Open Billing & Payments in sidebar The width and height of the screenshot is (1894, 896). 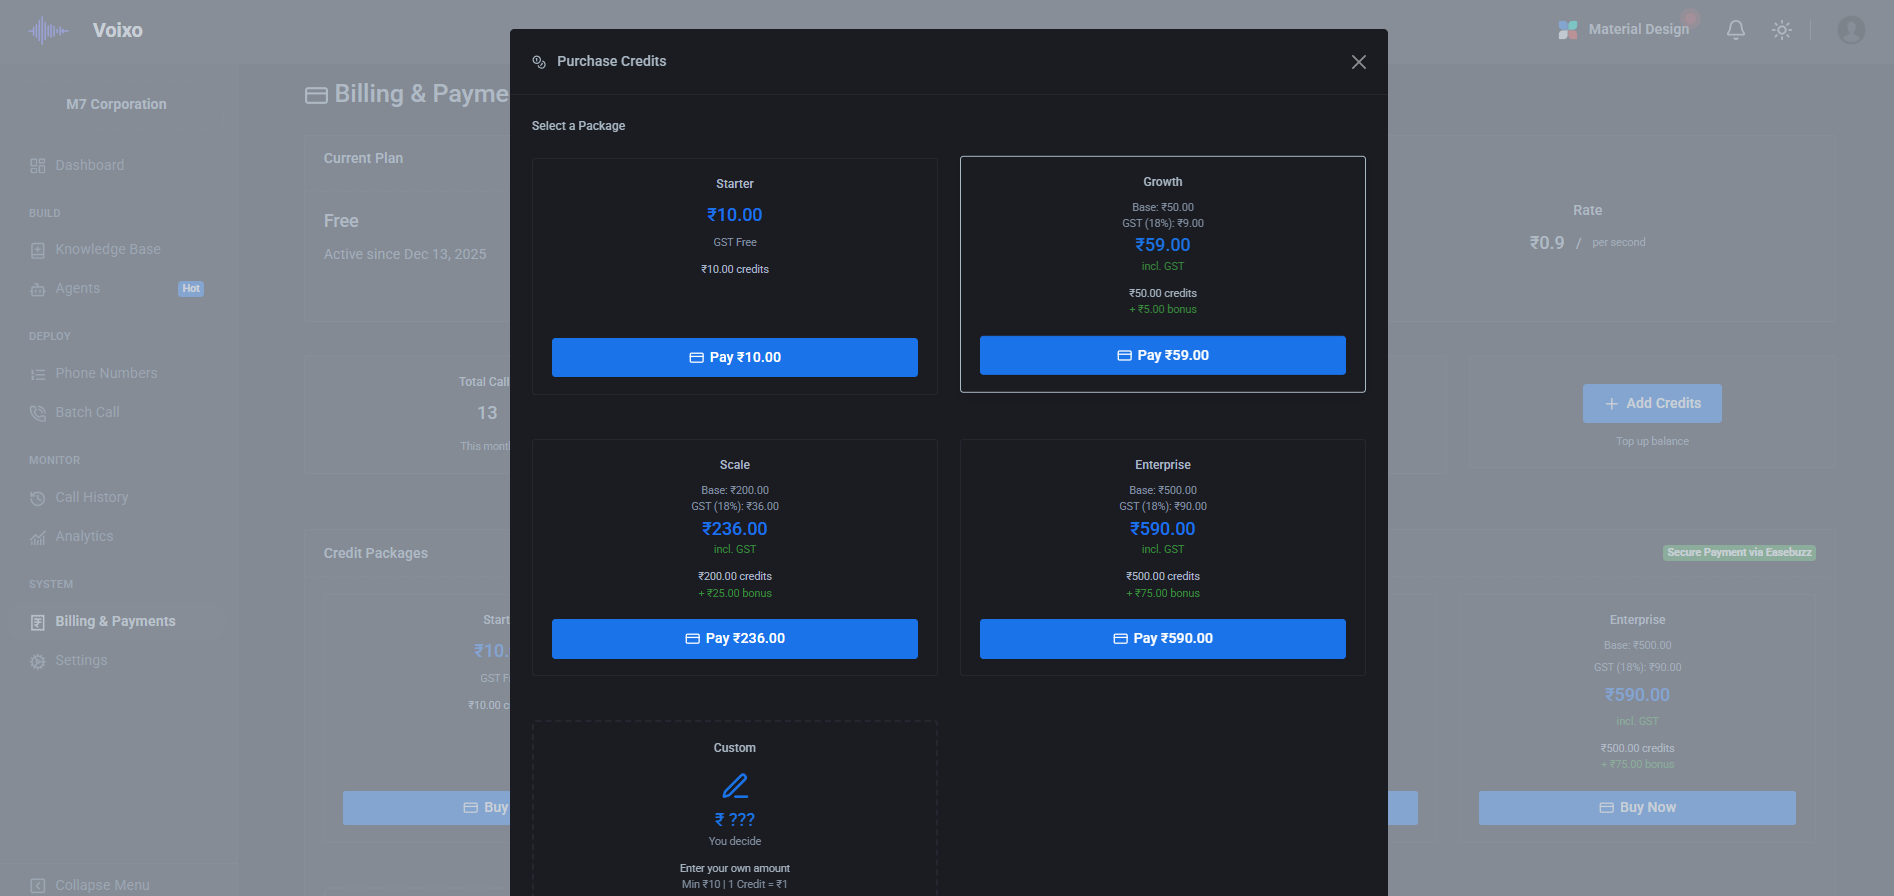[117, 621]
